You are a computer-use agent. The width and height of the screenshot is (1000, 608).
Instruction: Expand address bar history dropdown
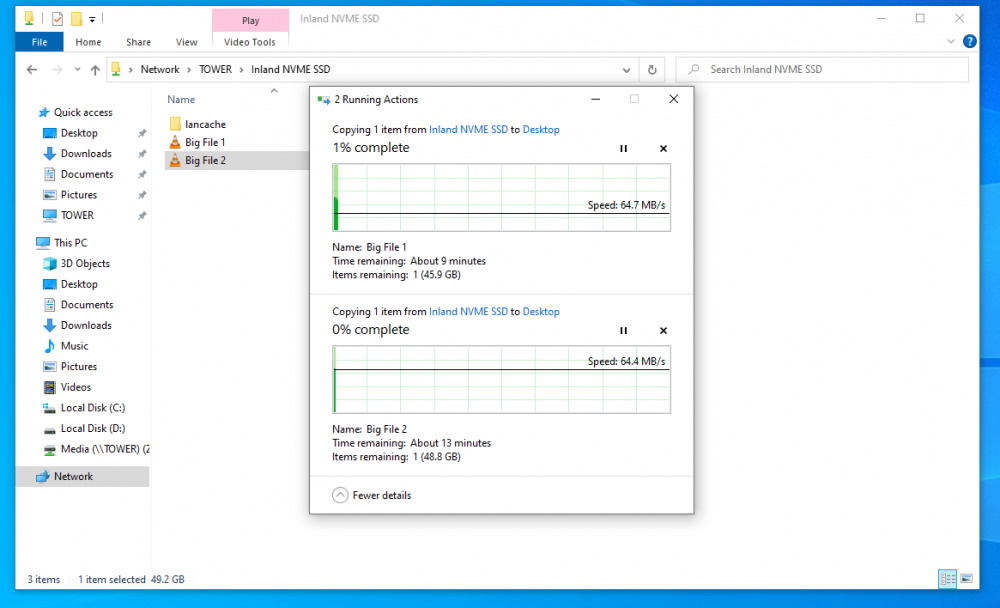coord(626,70)
